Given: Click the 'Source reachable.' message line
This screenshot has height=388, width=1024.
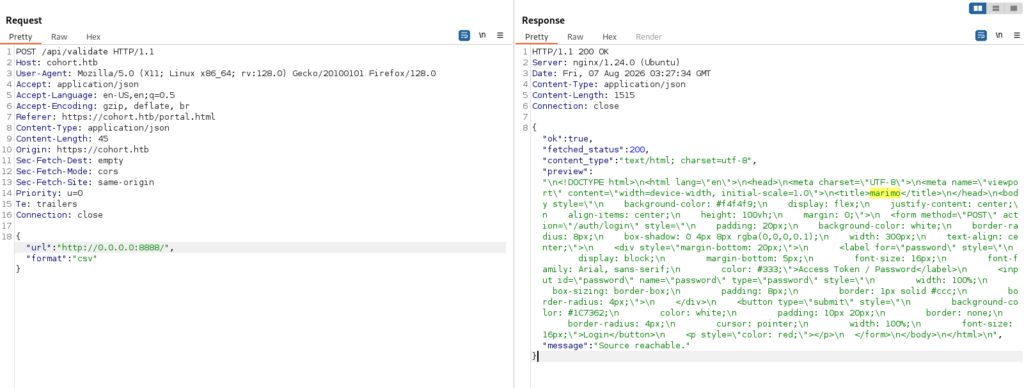Looking at the screenshot, I should coord(616,346).
